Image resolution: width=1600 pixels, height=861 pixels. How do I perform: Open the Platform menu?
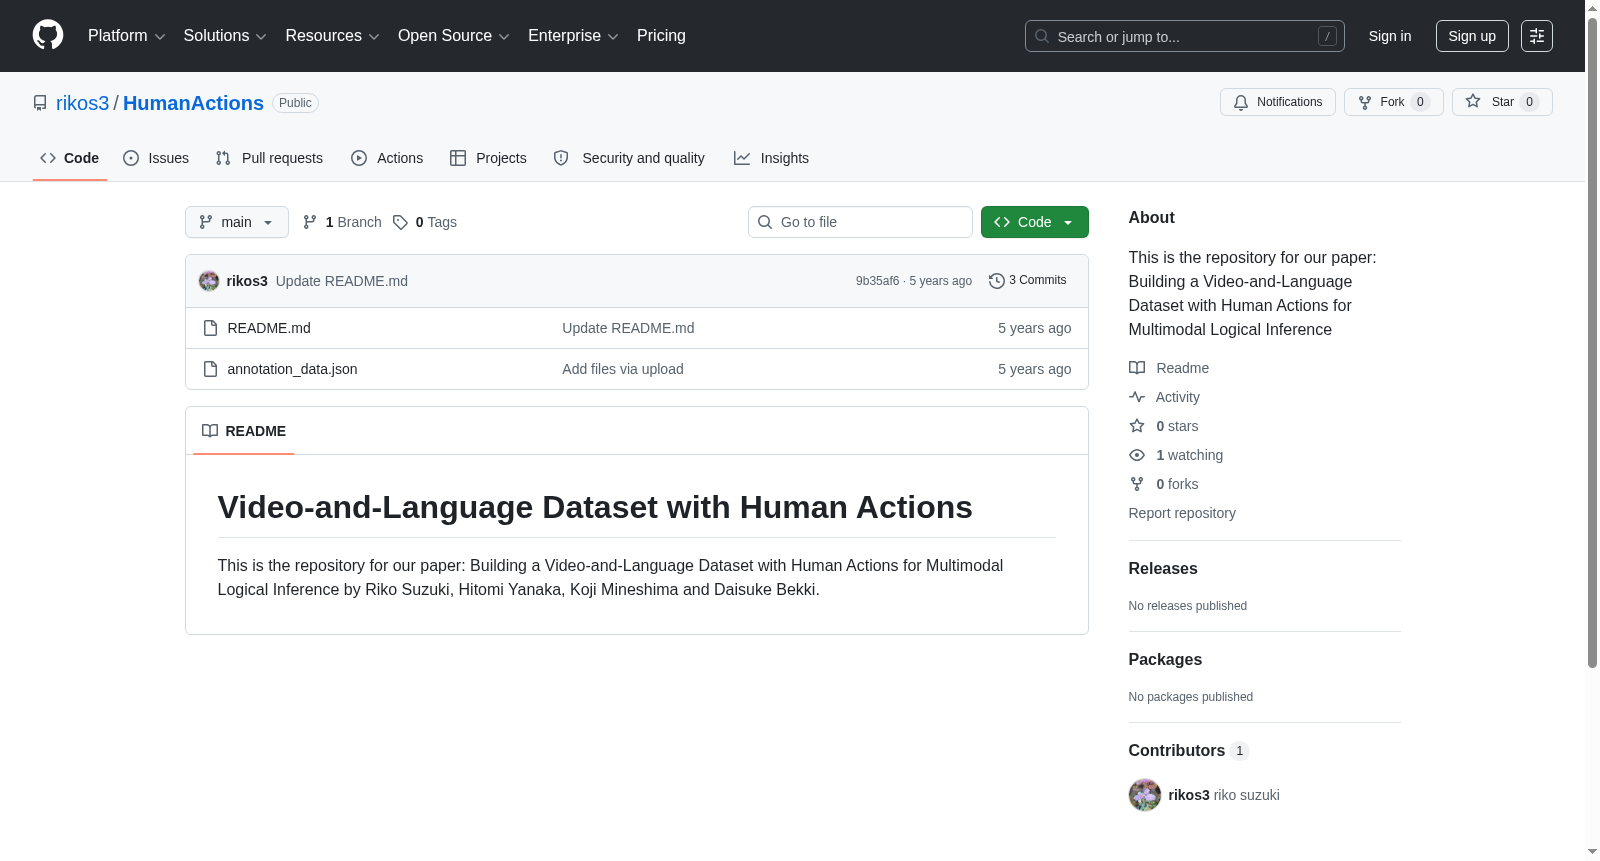tap(126, 36)
